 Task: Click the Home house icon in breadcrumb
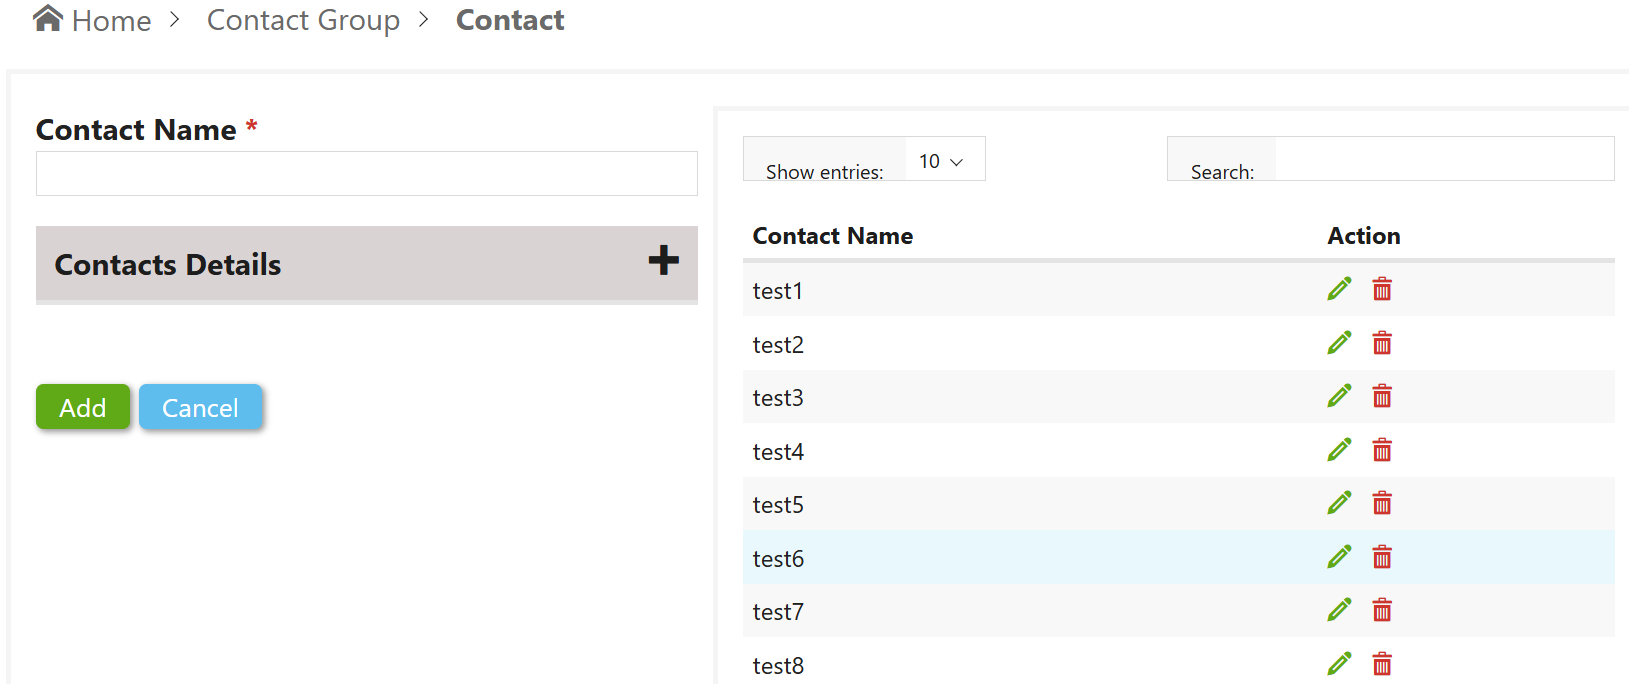48,18
